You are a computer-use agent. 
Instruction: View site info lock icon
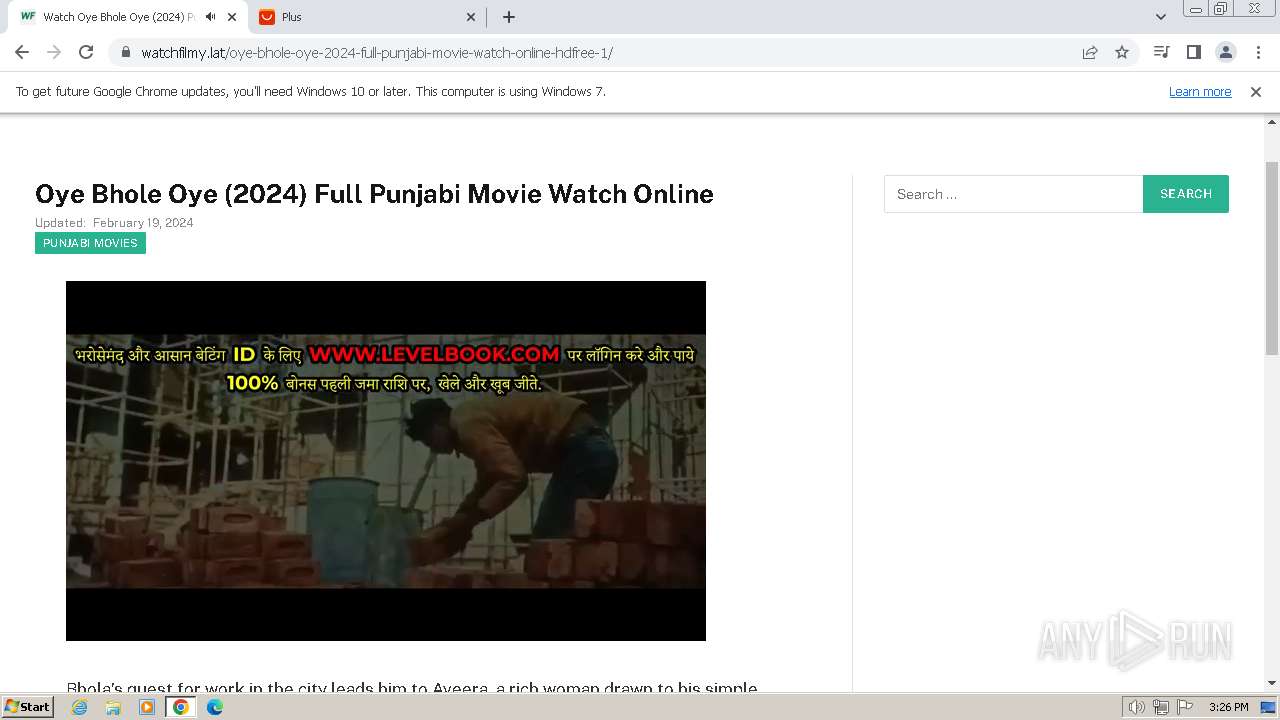pyautogui.click(x=125, y=52)
